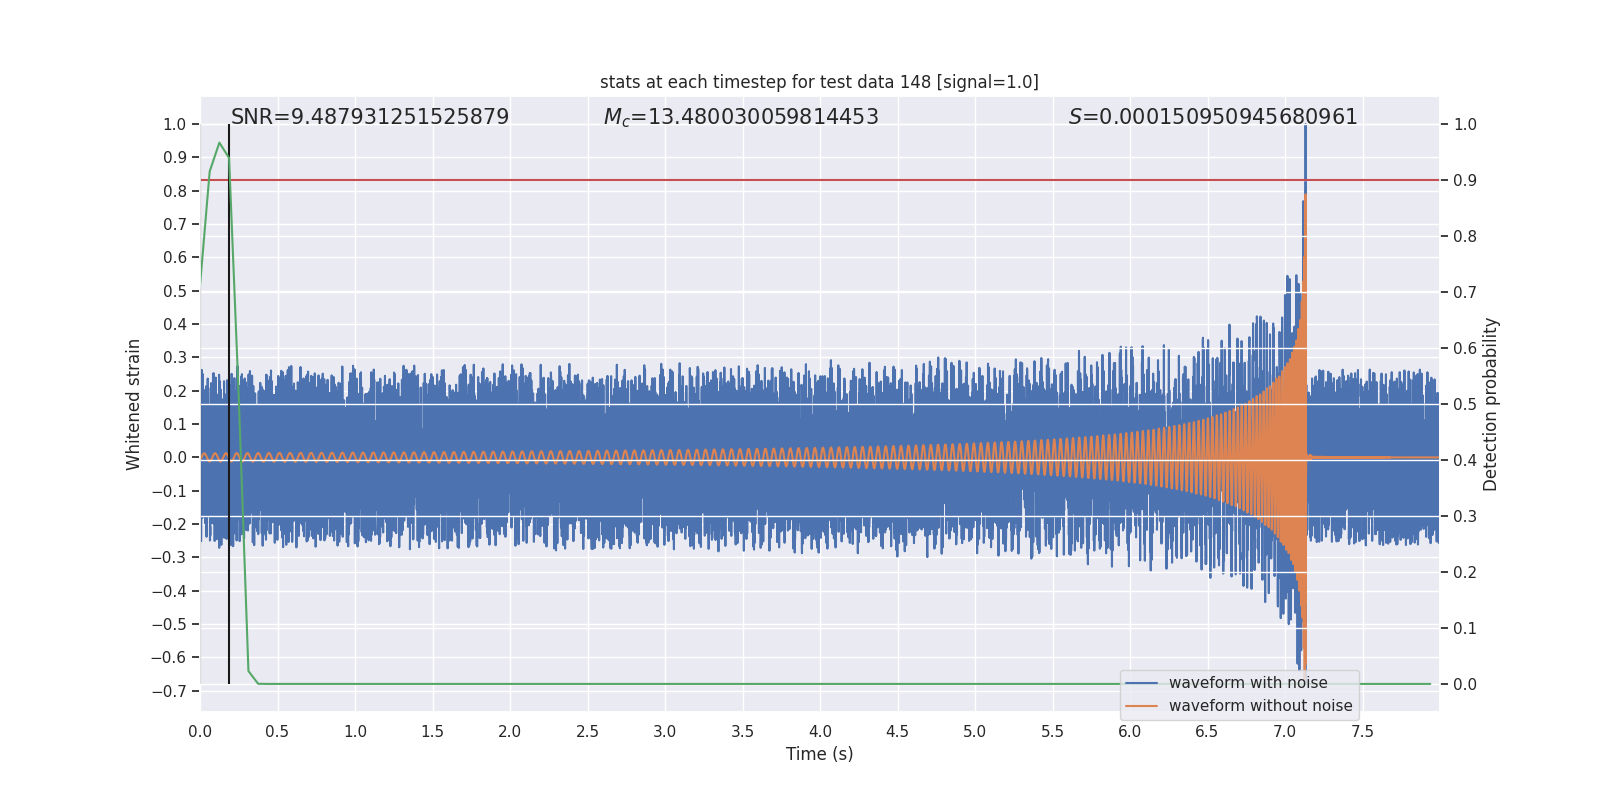This screenshot has width=1600, height=800.
Task: Click the 2.5 tick label on the time axis
Action: click(x=587, y=732)
